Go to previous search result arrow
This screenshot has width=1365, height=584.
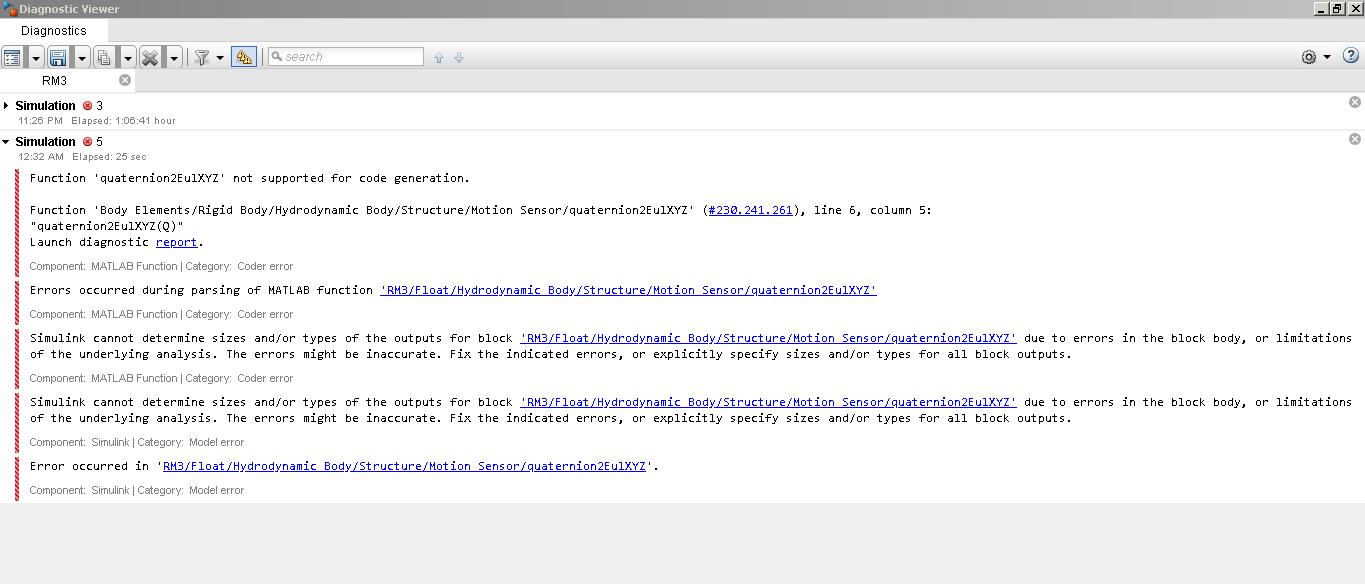(438, 57)
